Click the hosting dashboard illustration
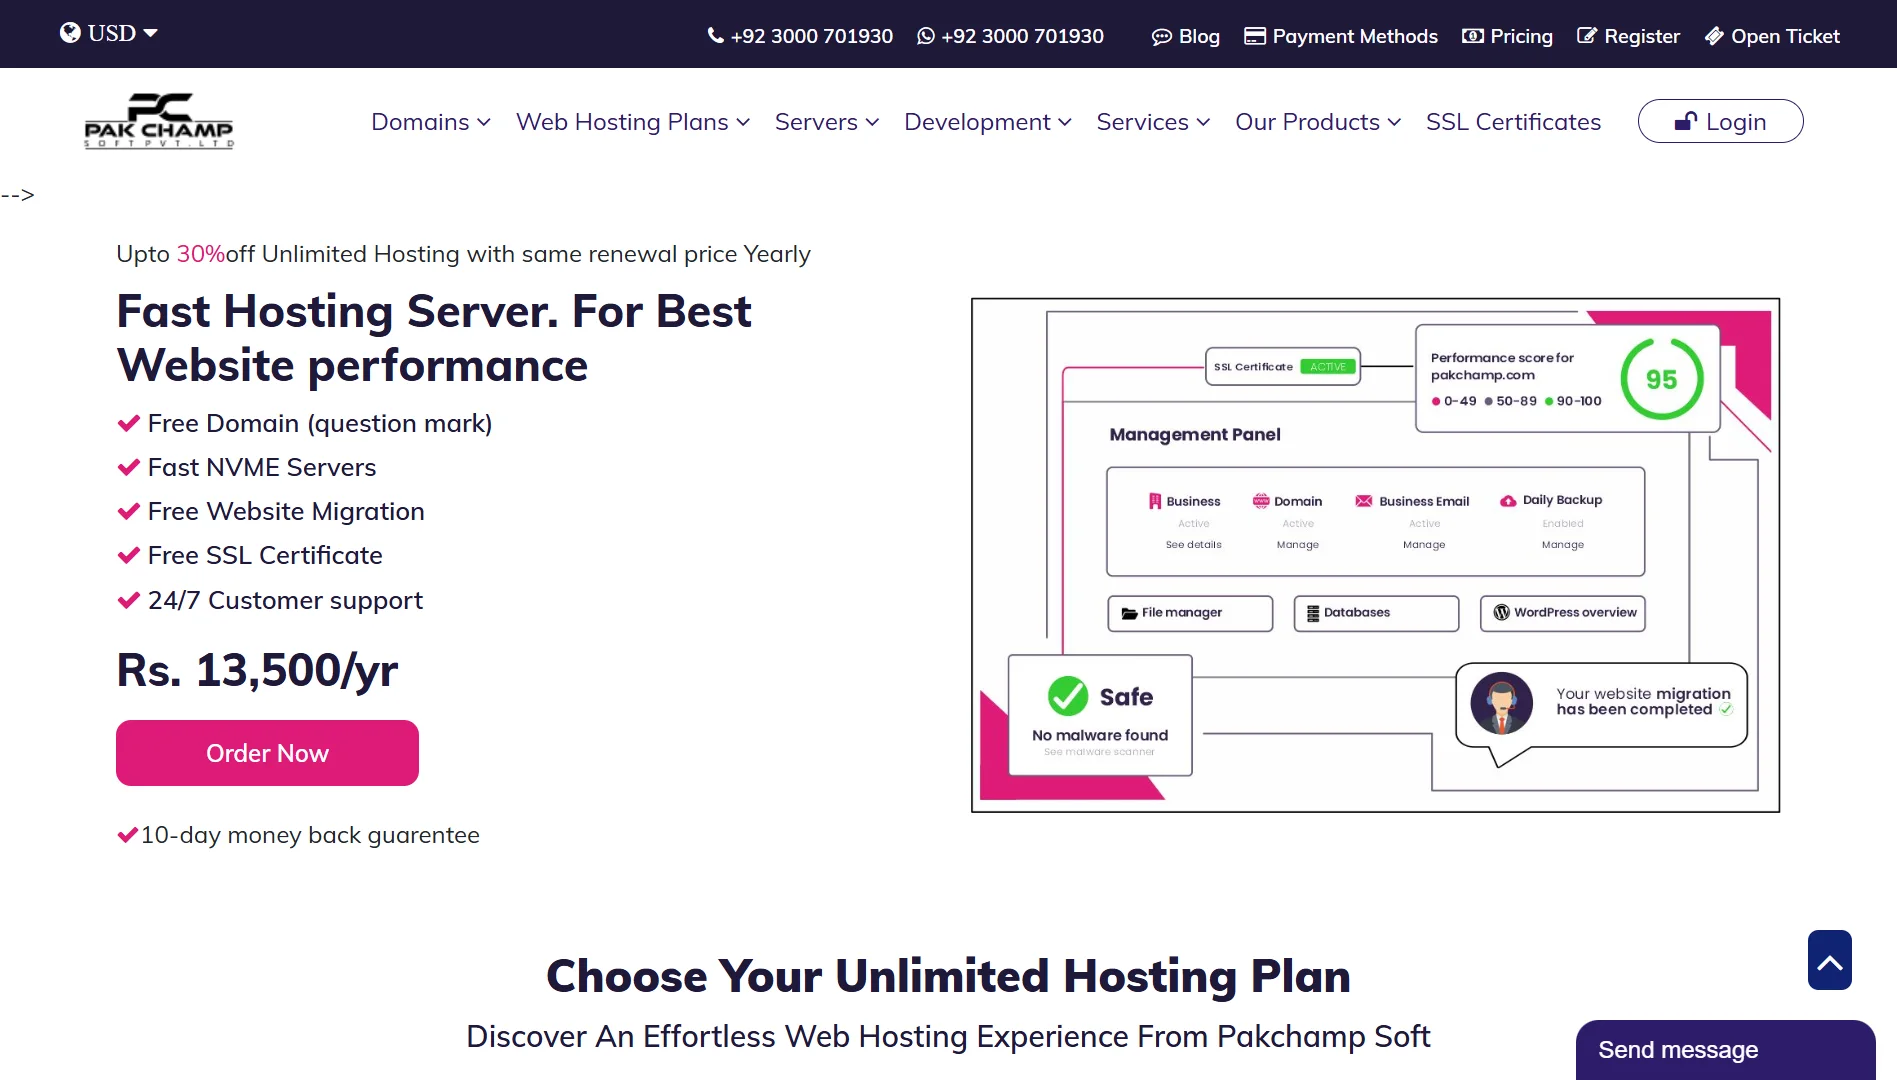The height and width of the screenshot is (1080, 1897). pos(1375,555)
